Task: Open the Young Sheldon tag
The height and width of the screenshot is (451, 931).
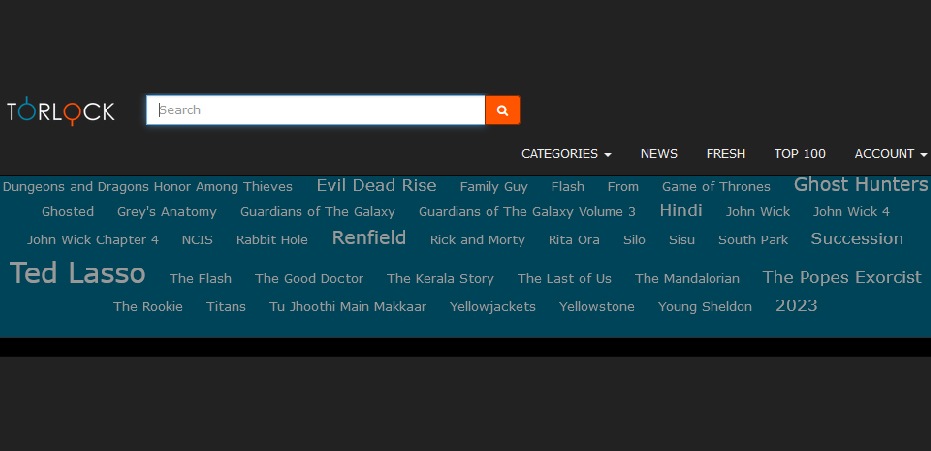Action: tap(705, 307)
